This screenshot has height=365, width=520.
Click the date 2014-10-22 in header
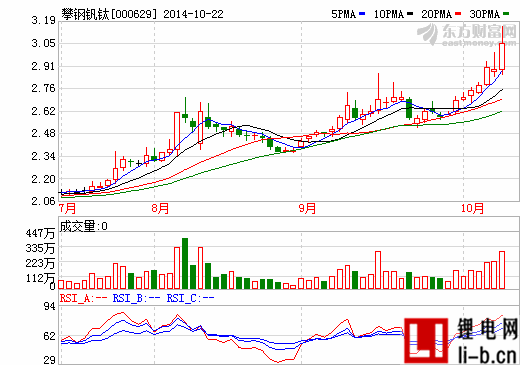[x=193, y=14]
